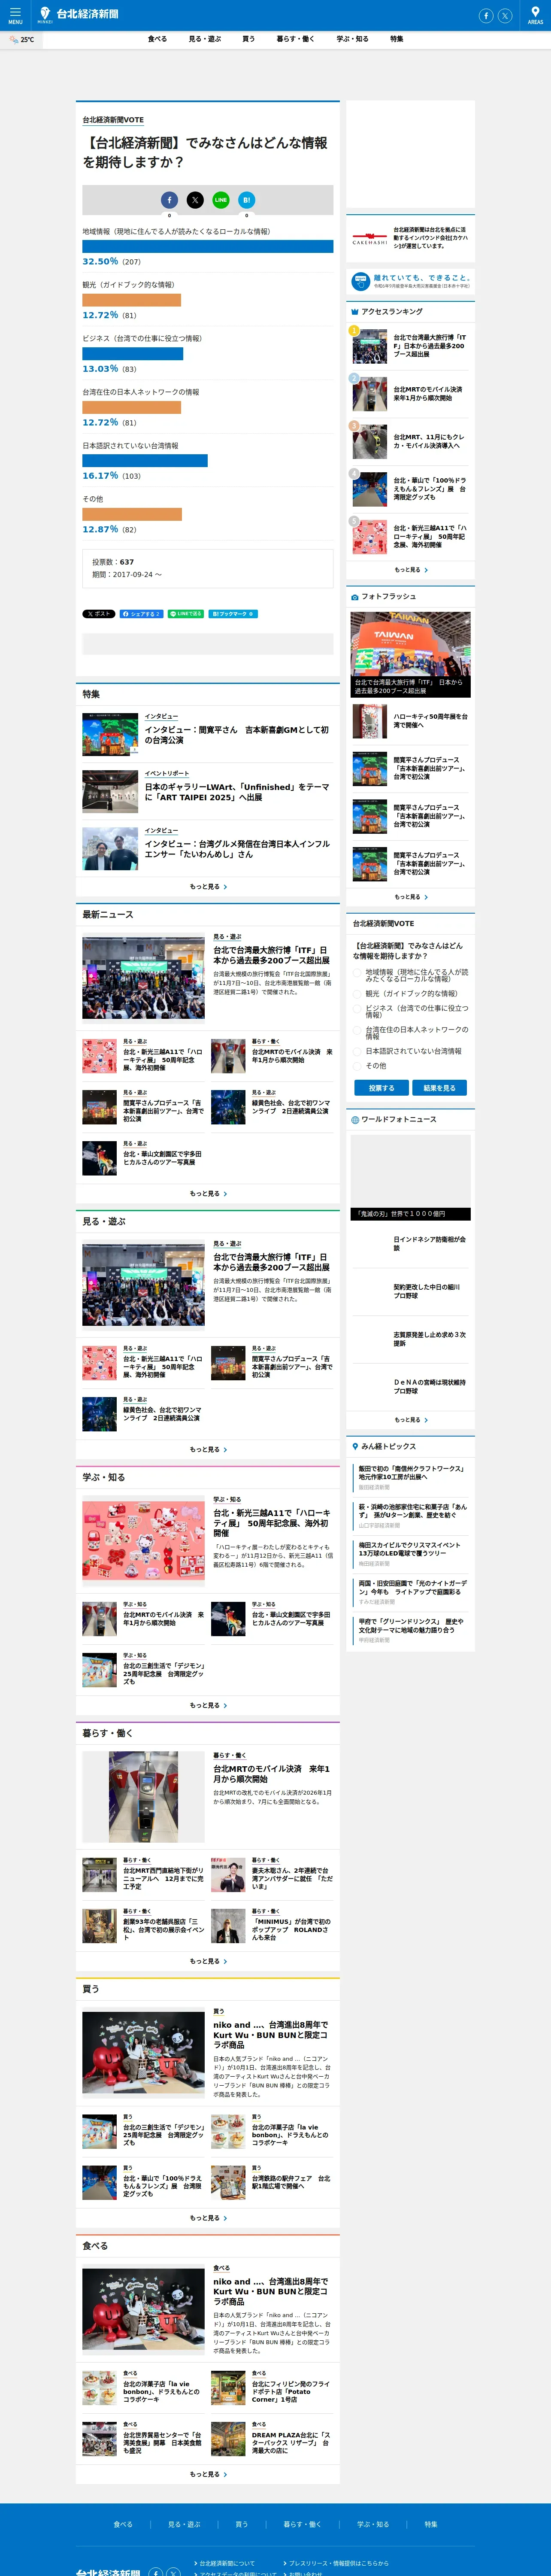The width and height of the screenshot is (551, 2576).
Task: Expand もっと見る under 最新ニュース section
Action: 208,1194
